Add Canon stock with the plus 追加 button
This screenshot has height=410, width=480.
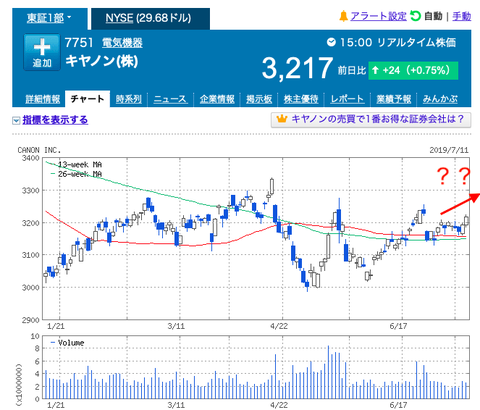point(42,52)
